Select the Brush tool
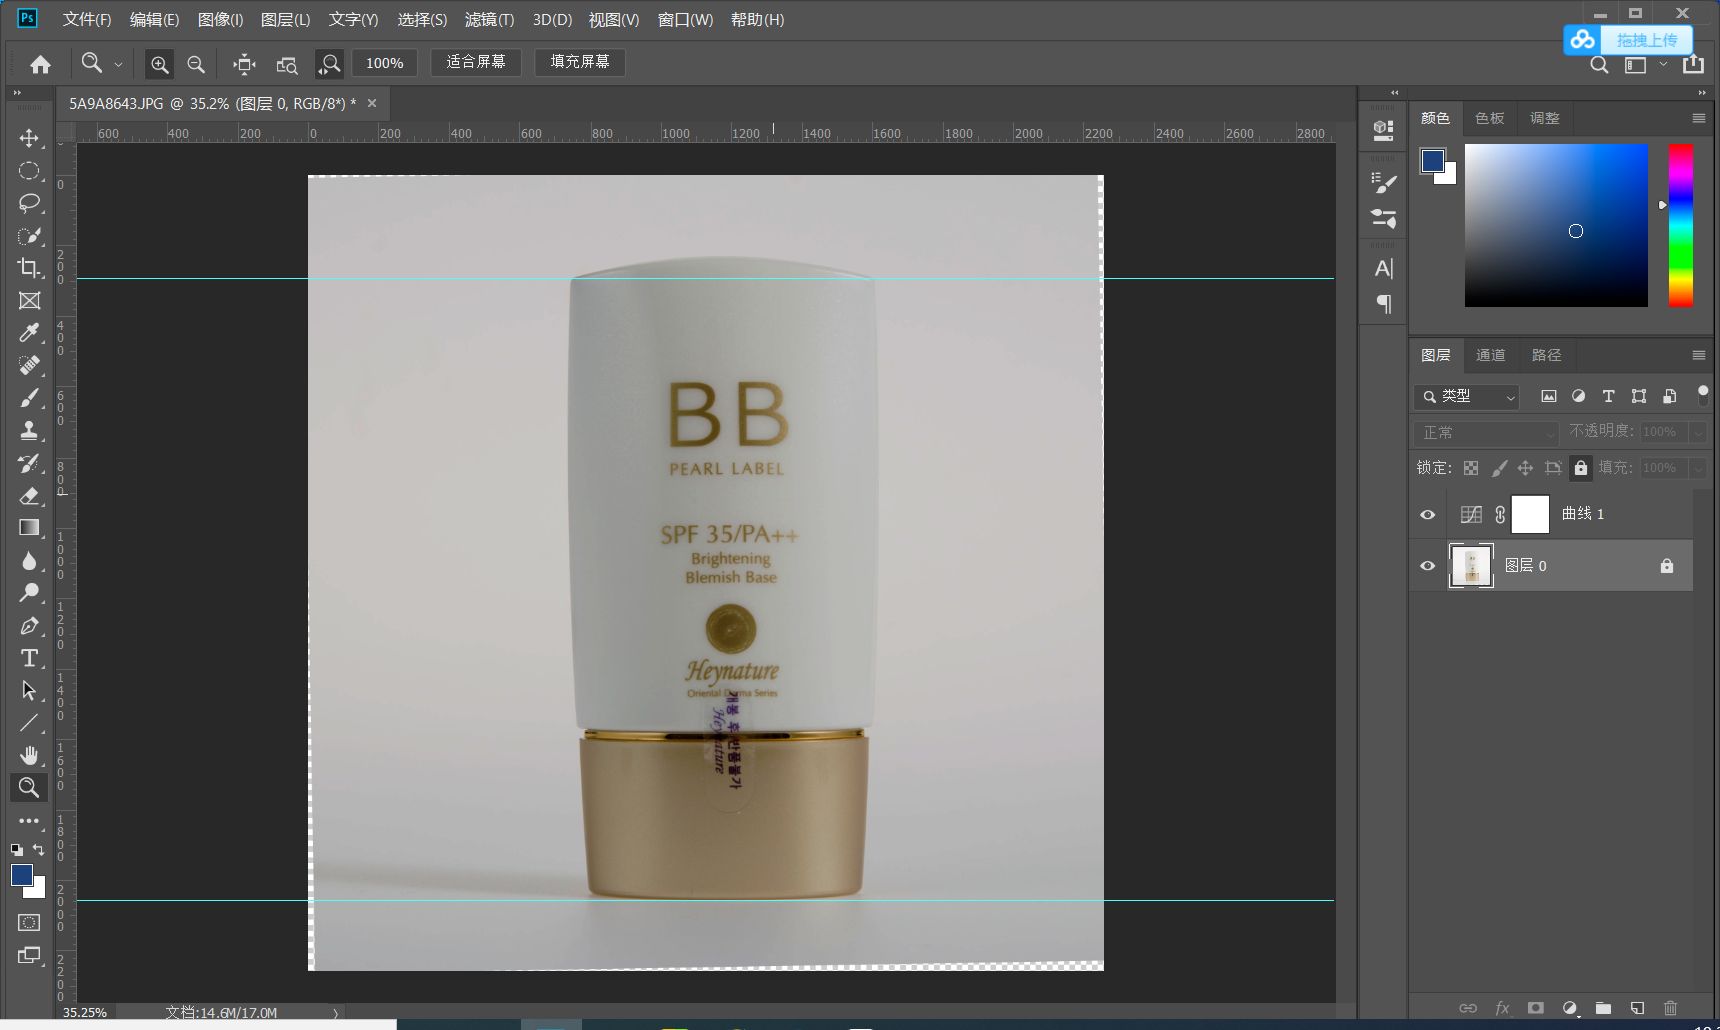1720x1030 pixels. coord(29,398)
